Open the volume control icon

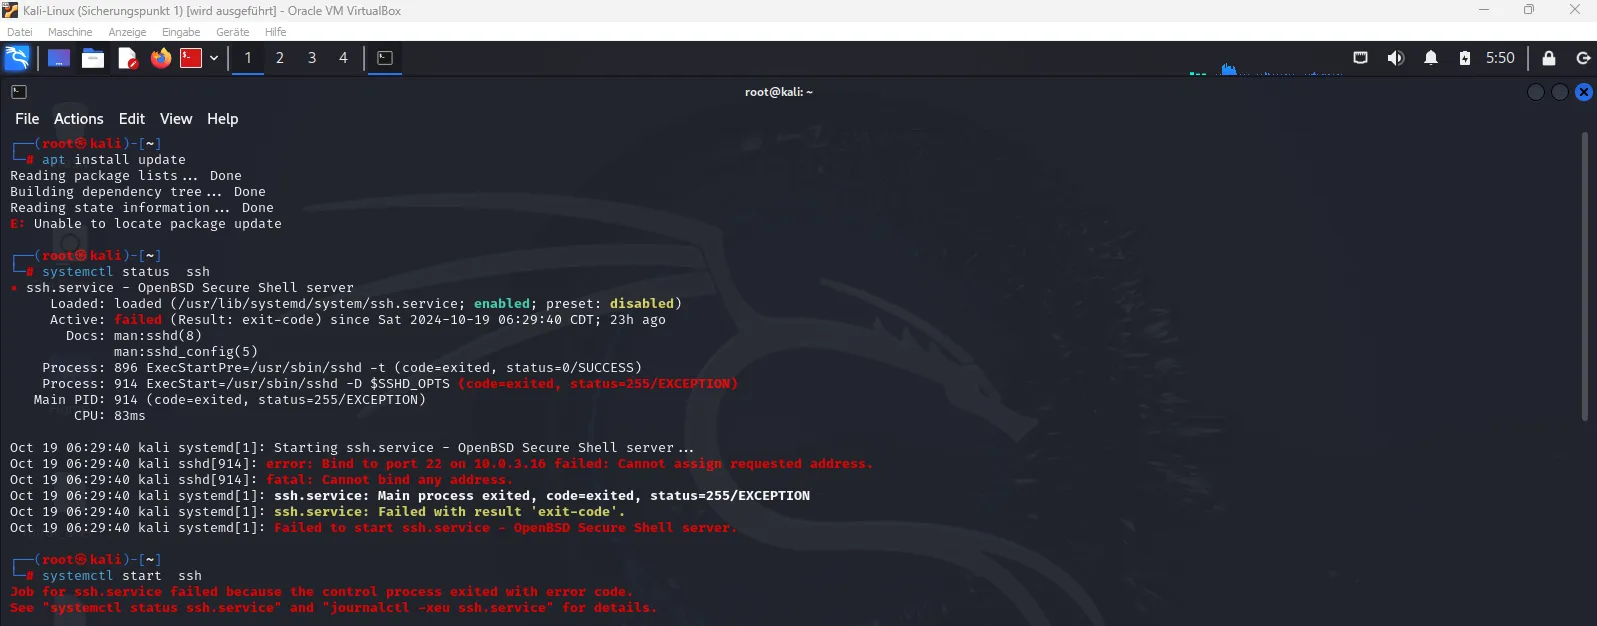1395,58
